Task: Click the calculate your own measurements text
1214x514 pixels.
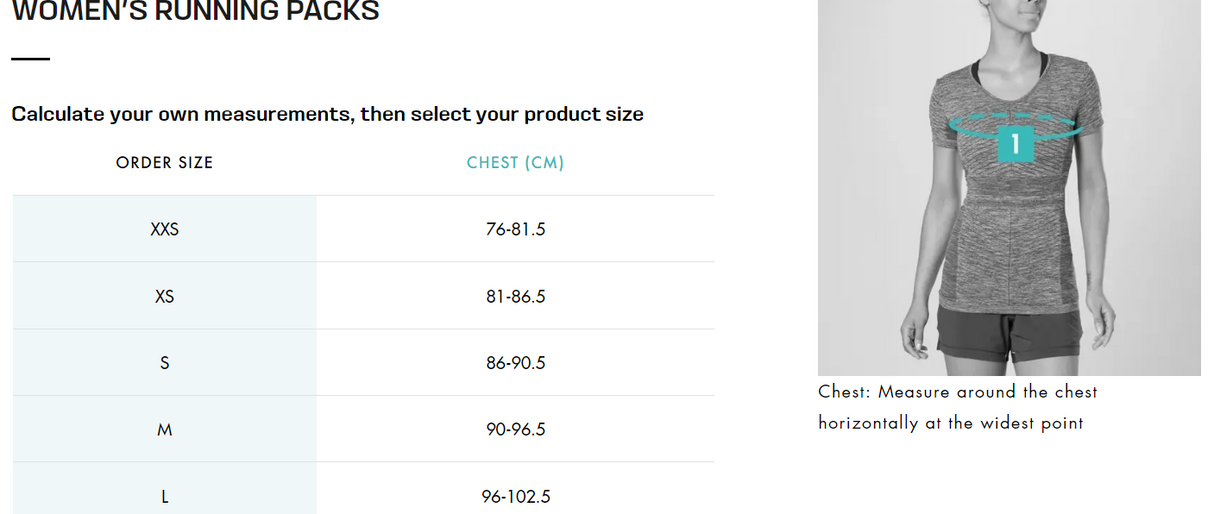Action: point(327,114)
